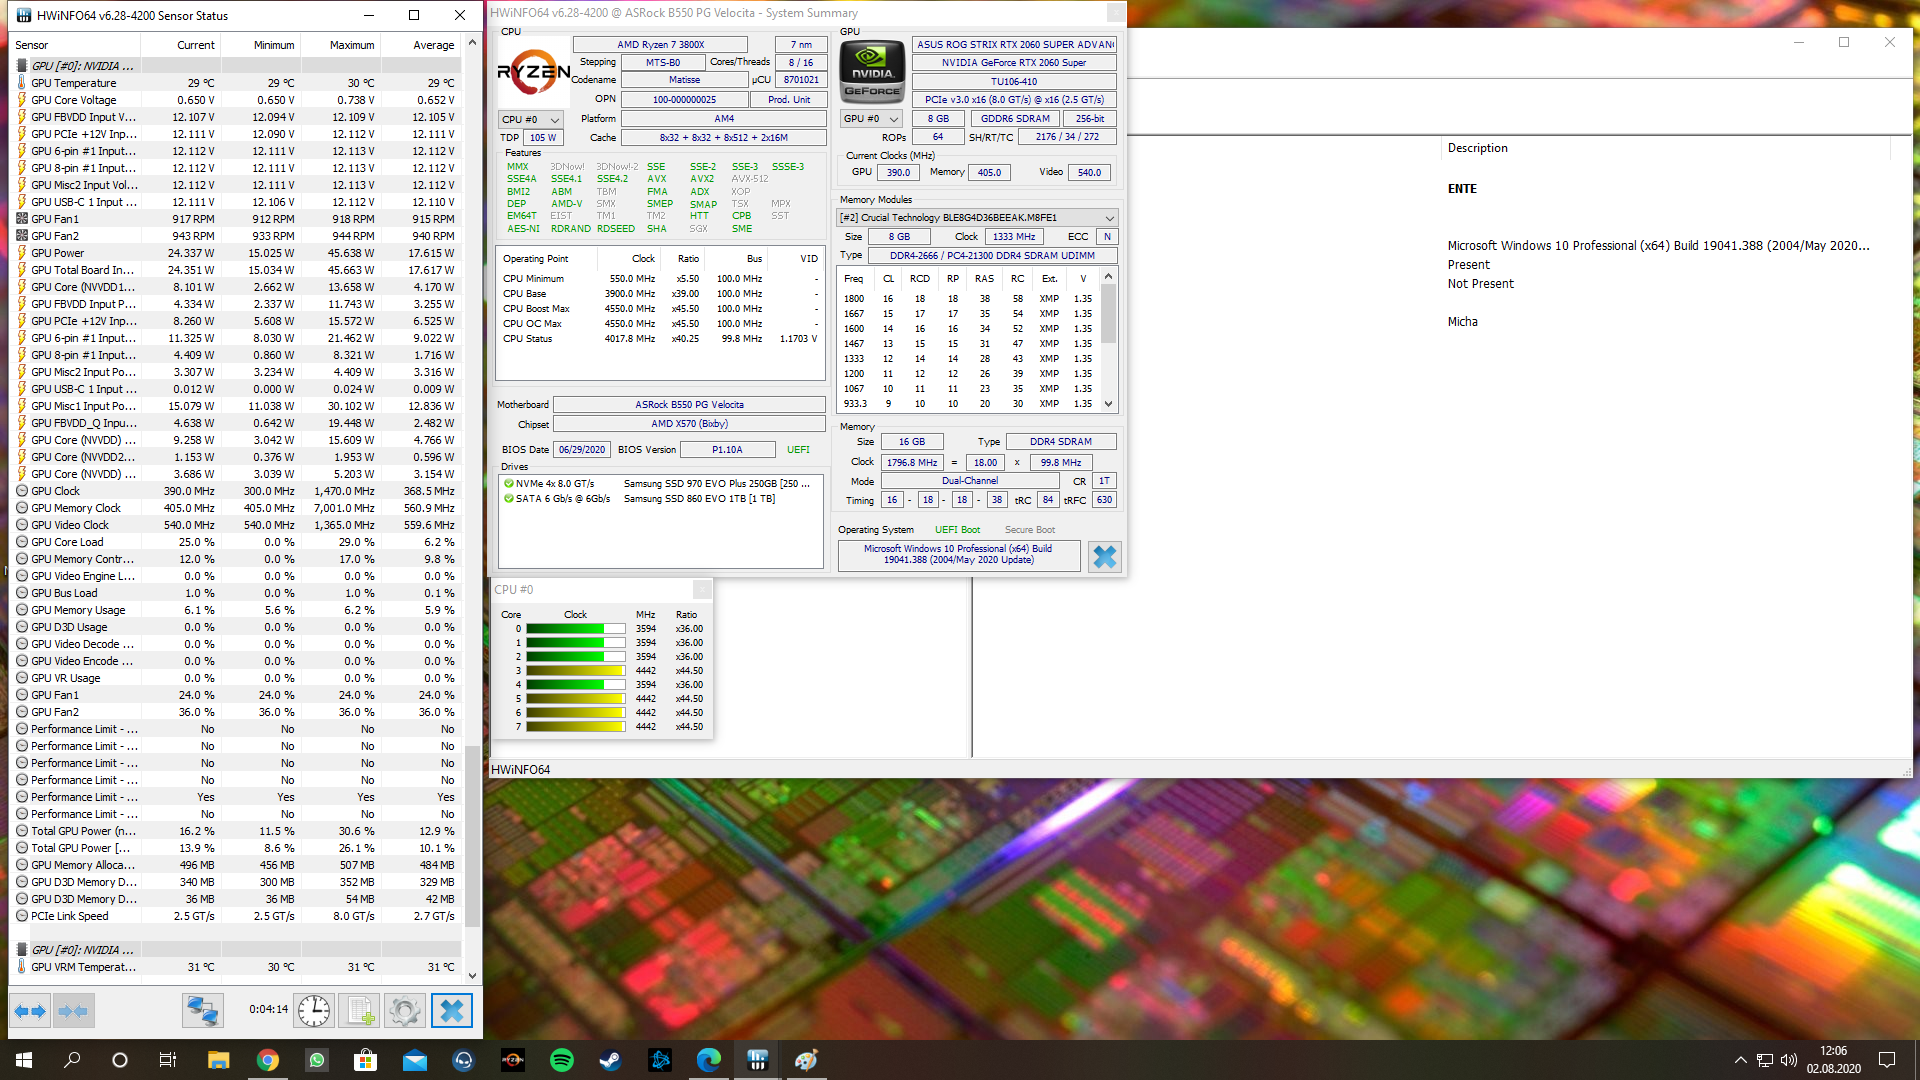1920x1080 pixels.
Task: Open Microsoft Store from taskbar
Action: [x=366, y=1060]
